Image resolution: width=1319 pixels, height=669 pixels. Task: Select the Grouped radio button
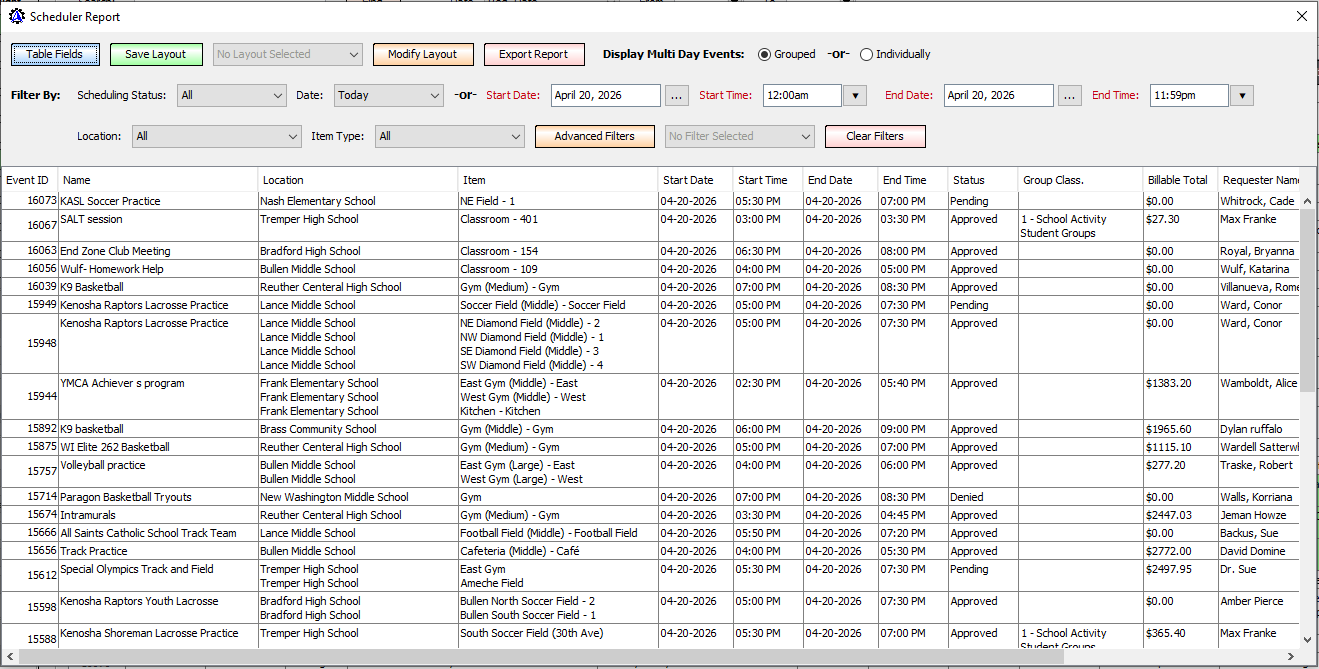(765, 55)
